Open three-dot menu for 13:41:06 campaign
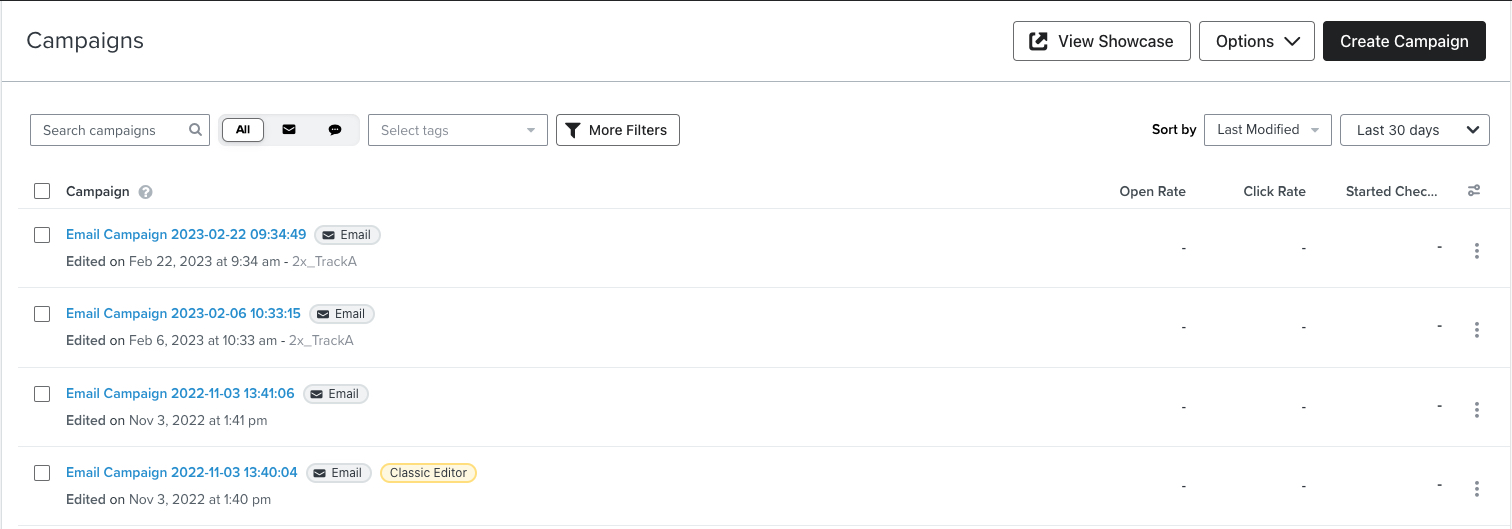Image resolution: width=1512 pixels, height=529 pixels. click(1476, 409)
